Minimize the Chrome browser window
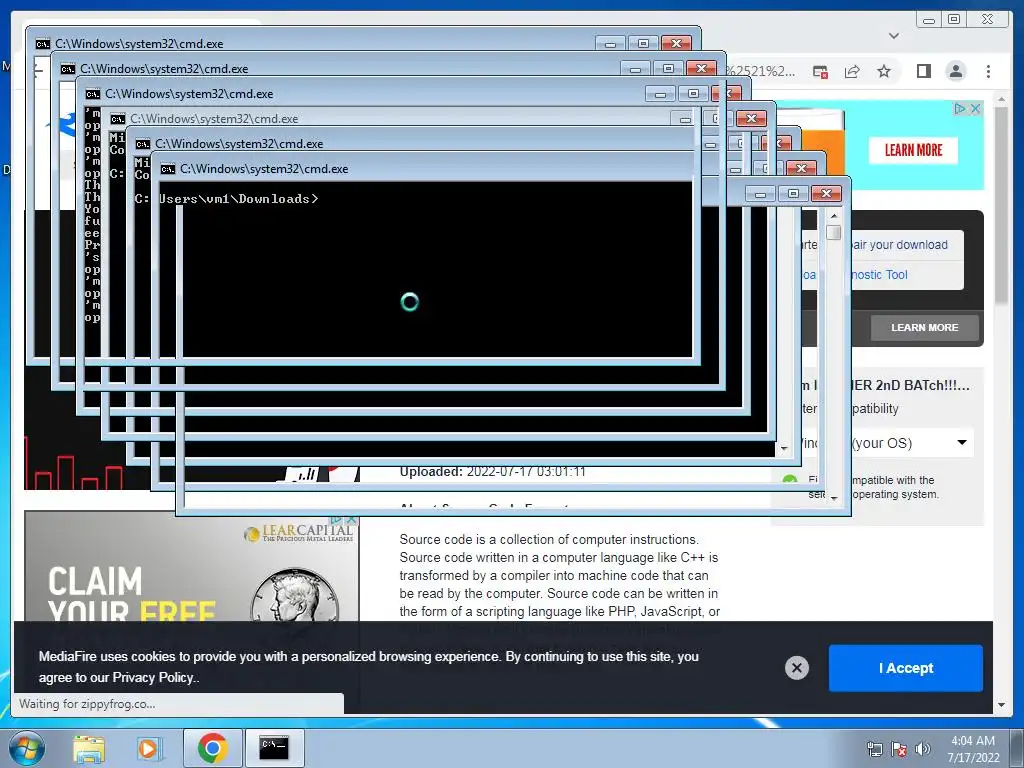 [x=929, y=20]
